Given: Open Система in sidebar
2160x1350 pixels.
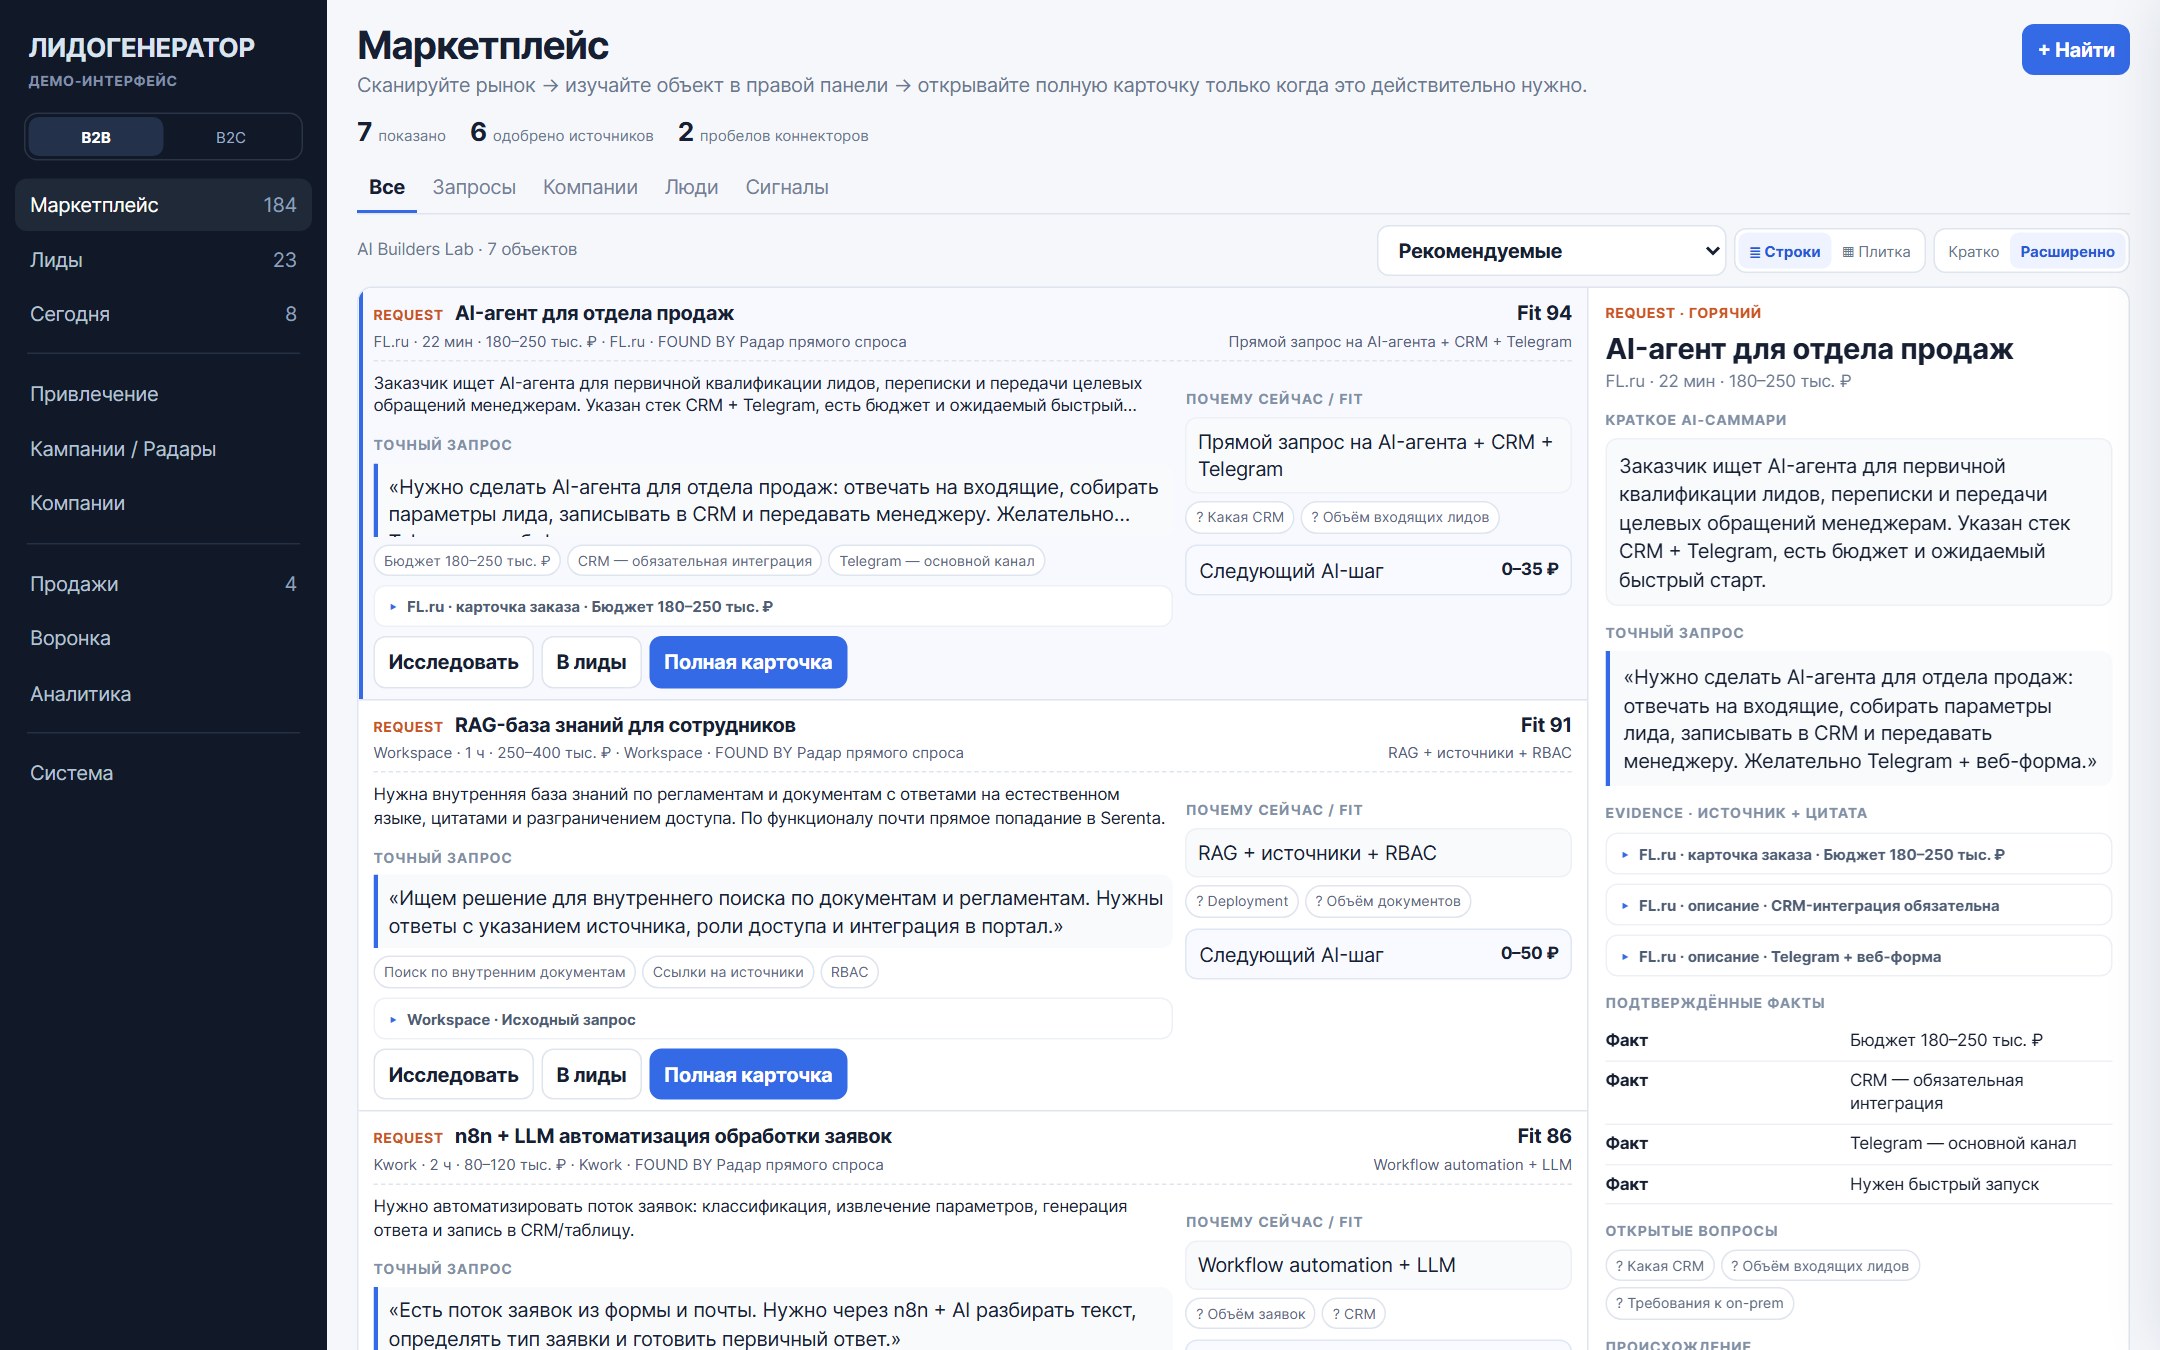Looking at the screenshot, I should (163, 773).
